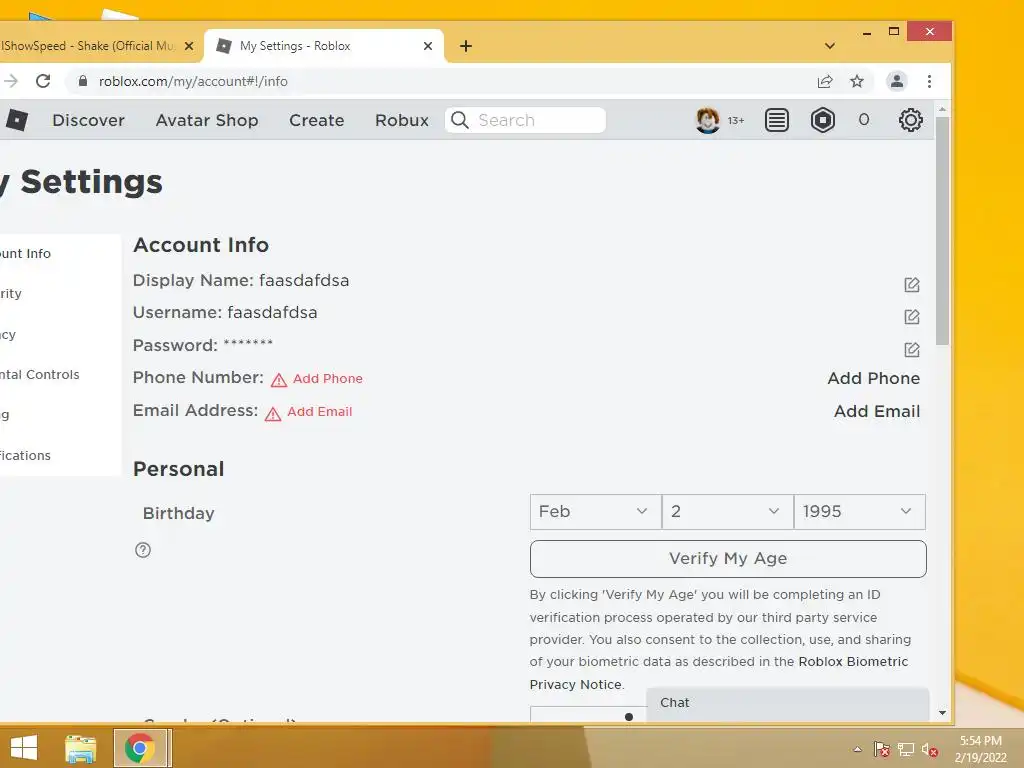Open the Robux hexagon icon
Viewport: 1024px width, 768px height.
pos(823,120)
